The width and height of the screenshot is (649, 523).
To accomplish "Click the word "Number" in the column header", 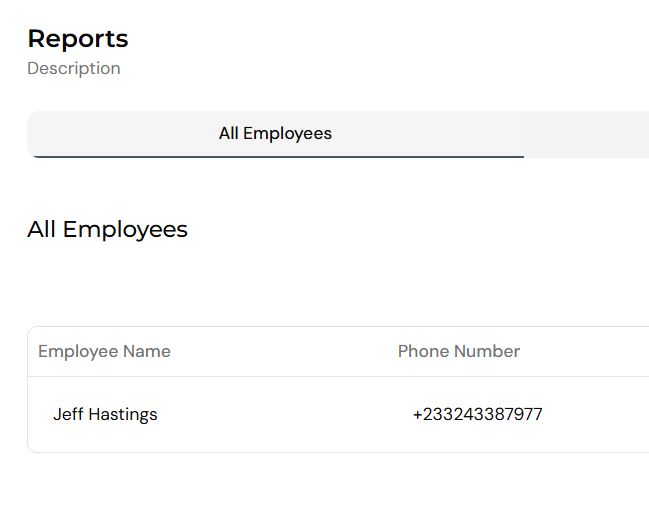I will pyautogui.click(x=487, y=351).
